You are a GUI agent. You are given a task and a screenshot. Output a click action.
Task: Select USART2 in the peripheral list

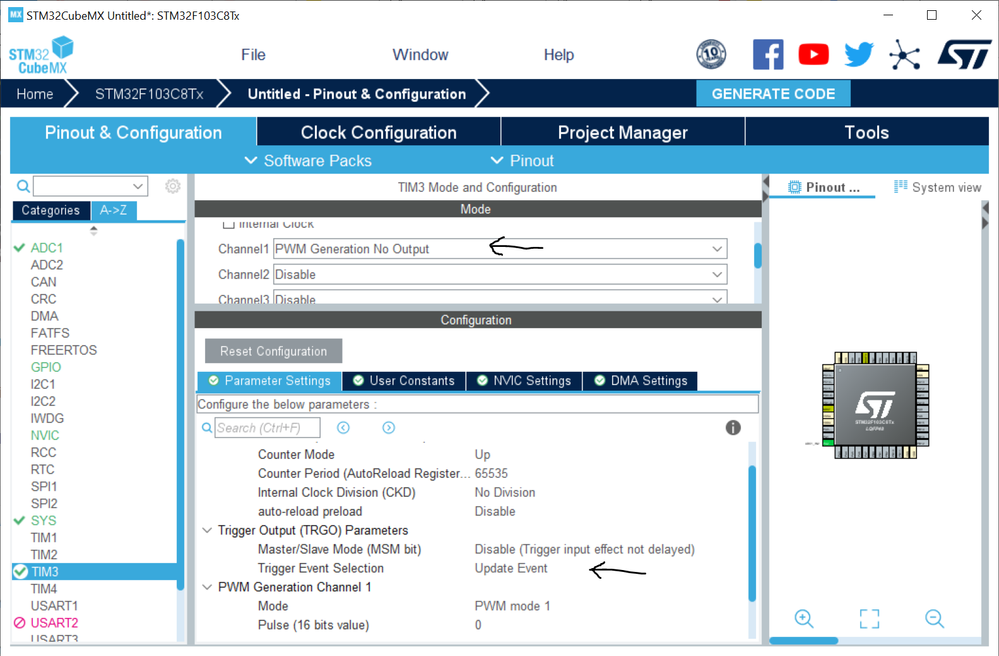pyautogui.click(x=54, y=623)
